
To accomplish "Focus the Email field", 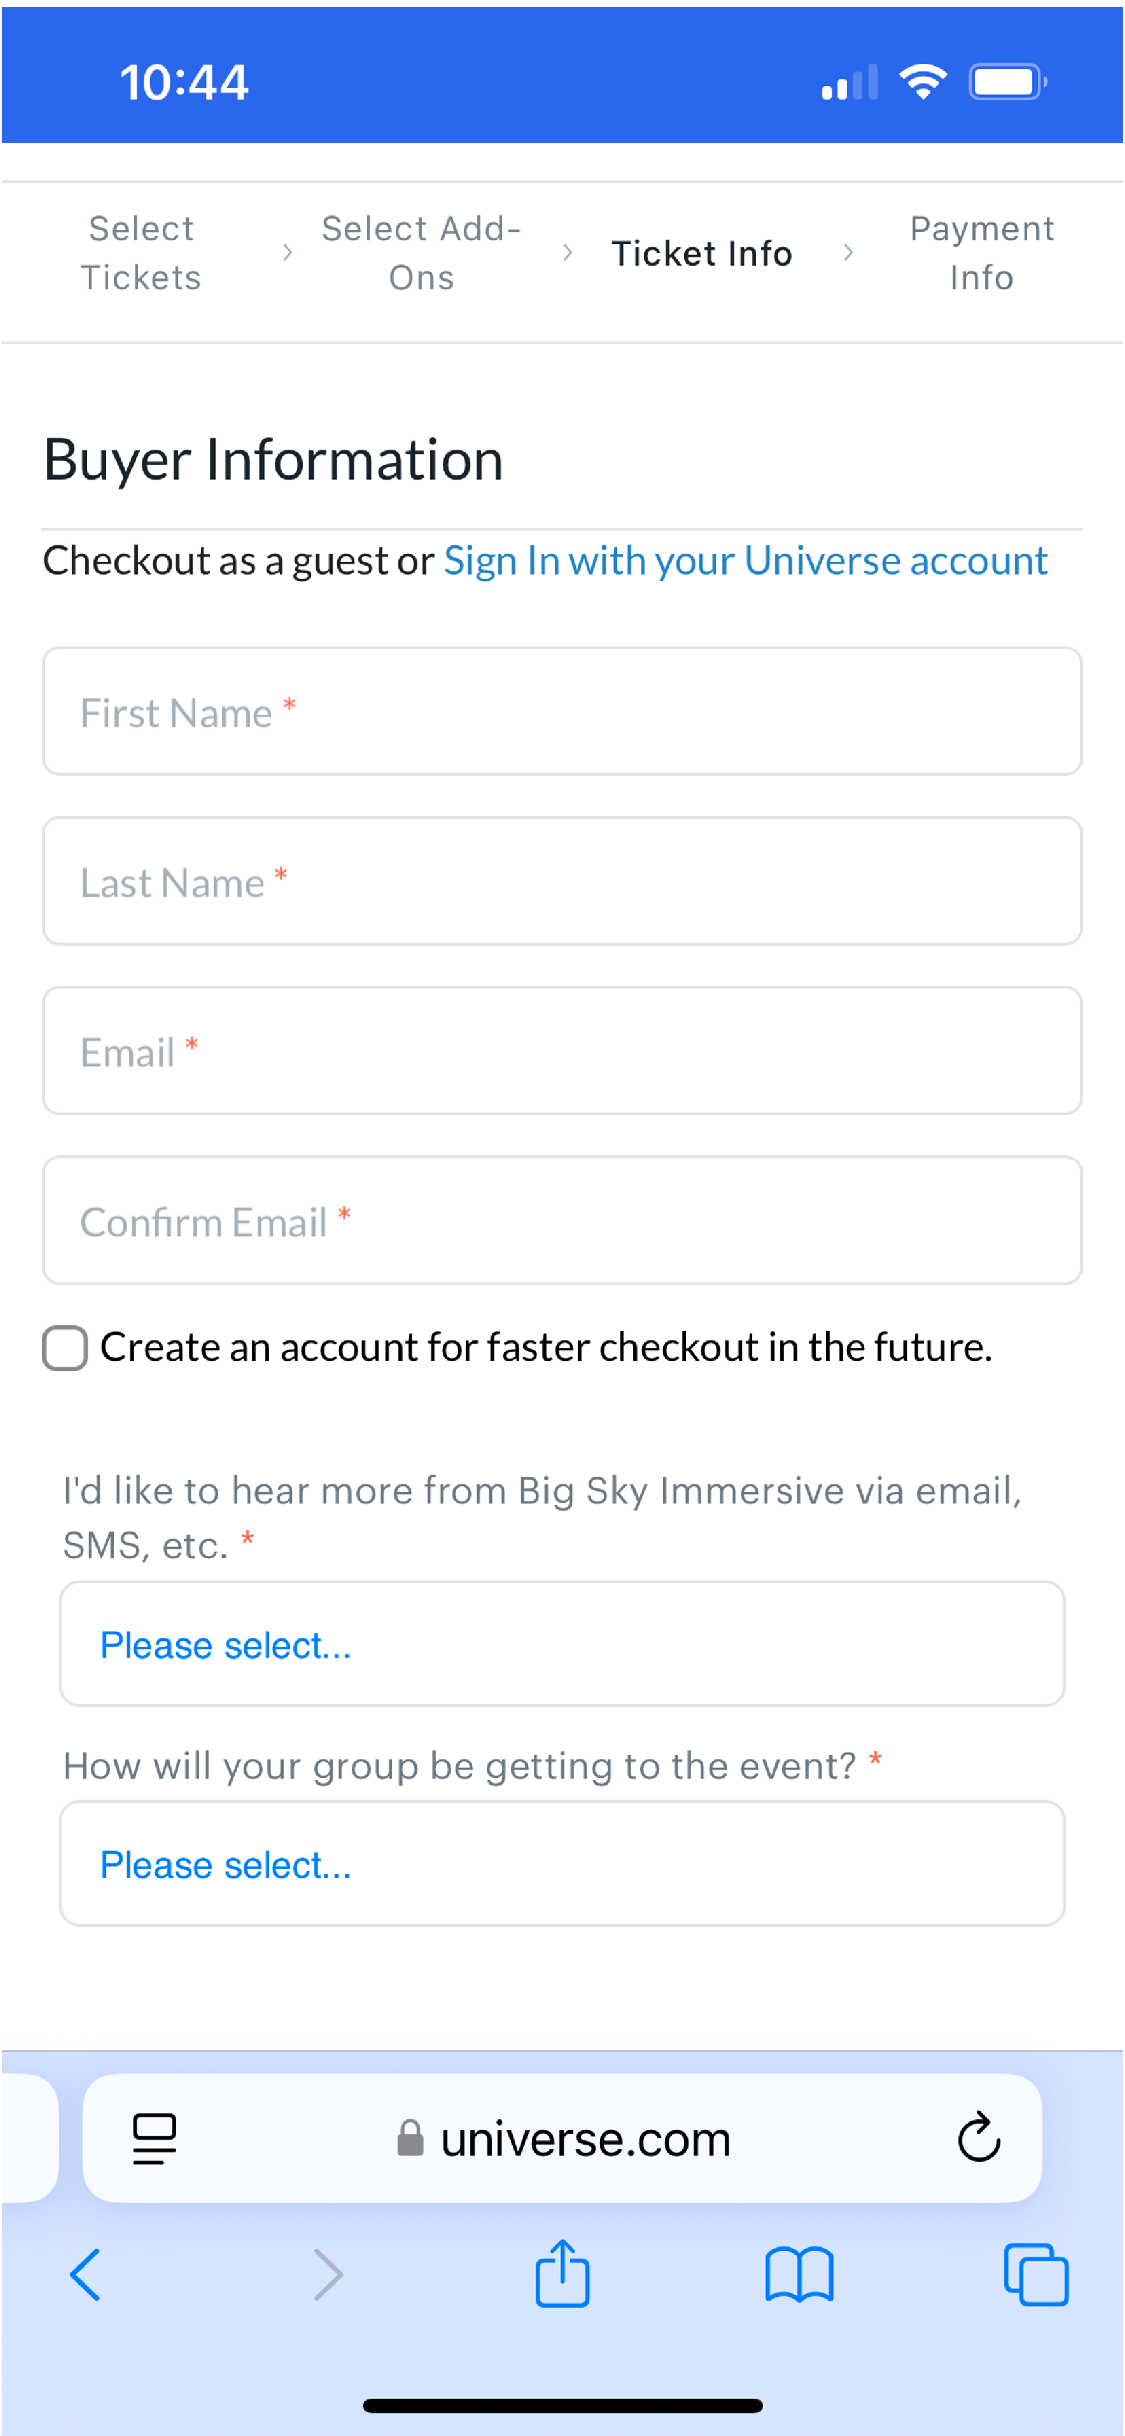I will (x=562, y=1051).
